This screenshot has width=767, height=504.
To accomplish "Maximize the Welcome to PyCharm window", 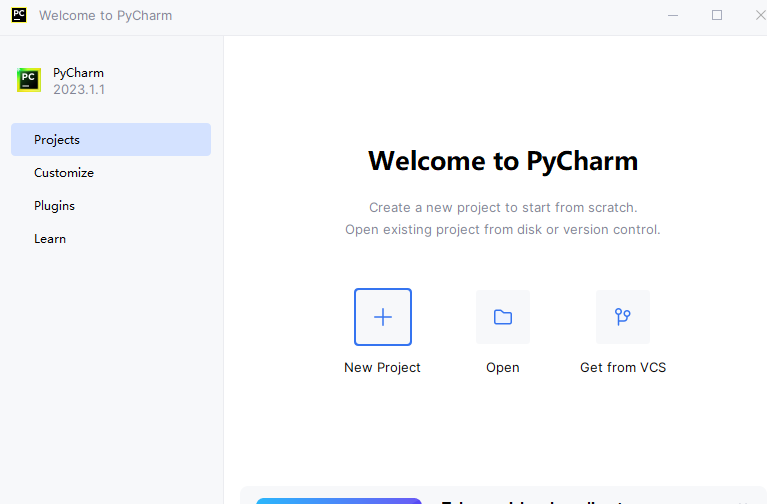I will (717, 15).
